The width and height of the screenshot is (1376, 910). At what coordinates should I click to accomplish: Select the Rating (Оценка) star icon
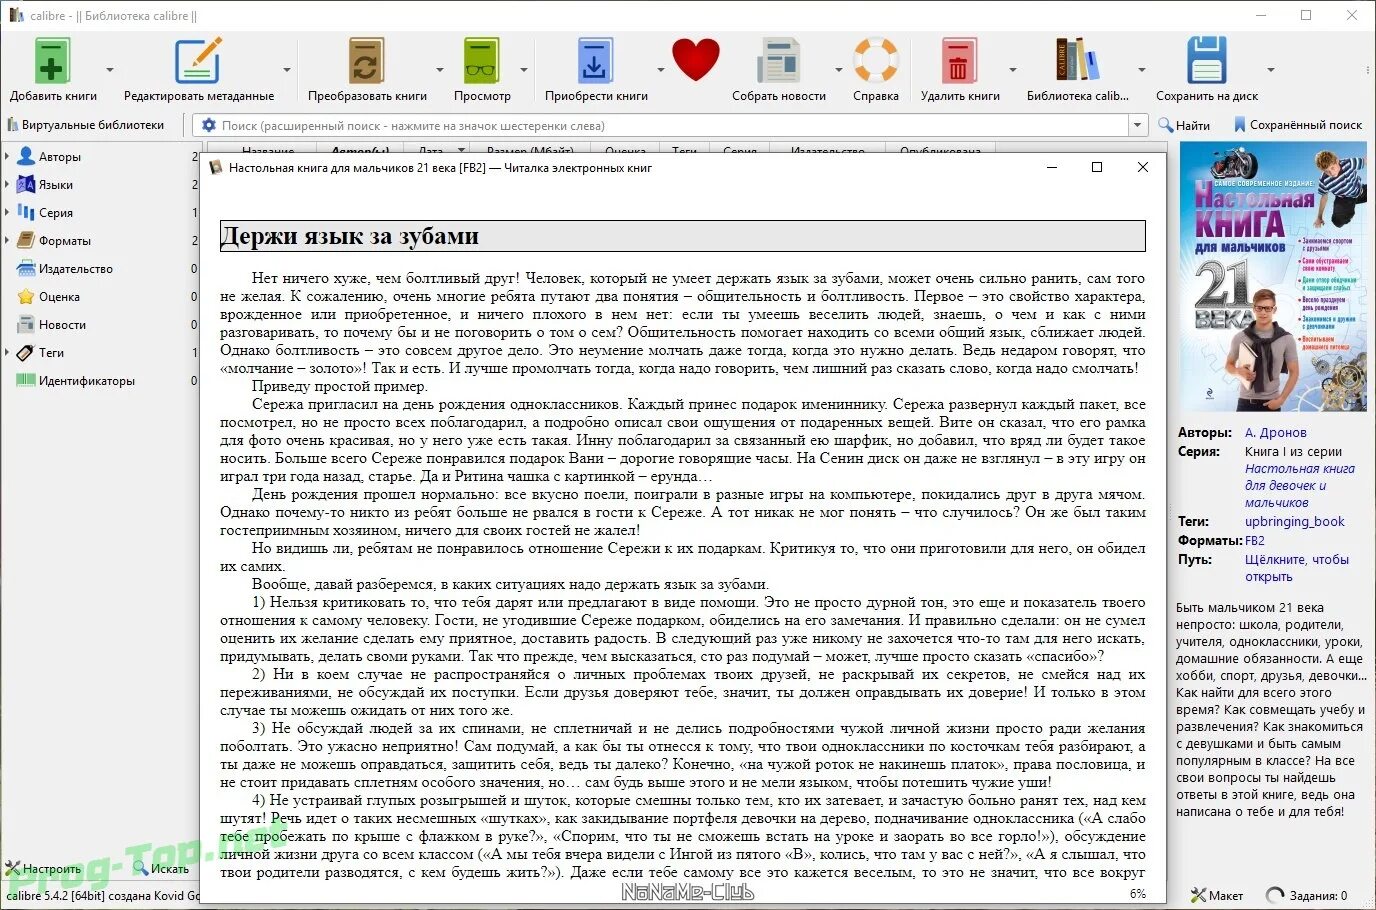26,296
